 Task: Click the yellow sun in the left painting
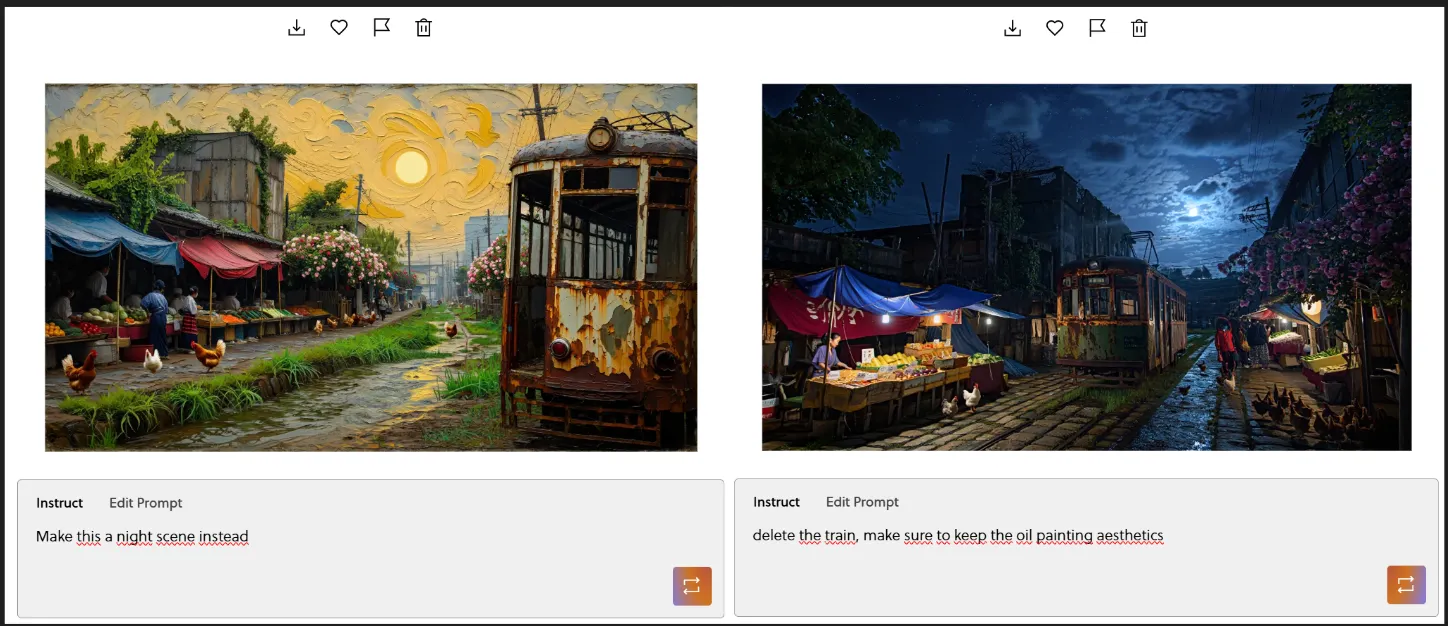click(x=411, y=167)
